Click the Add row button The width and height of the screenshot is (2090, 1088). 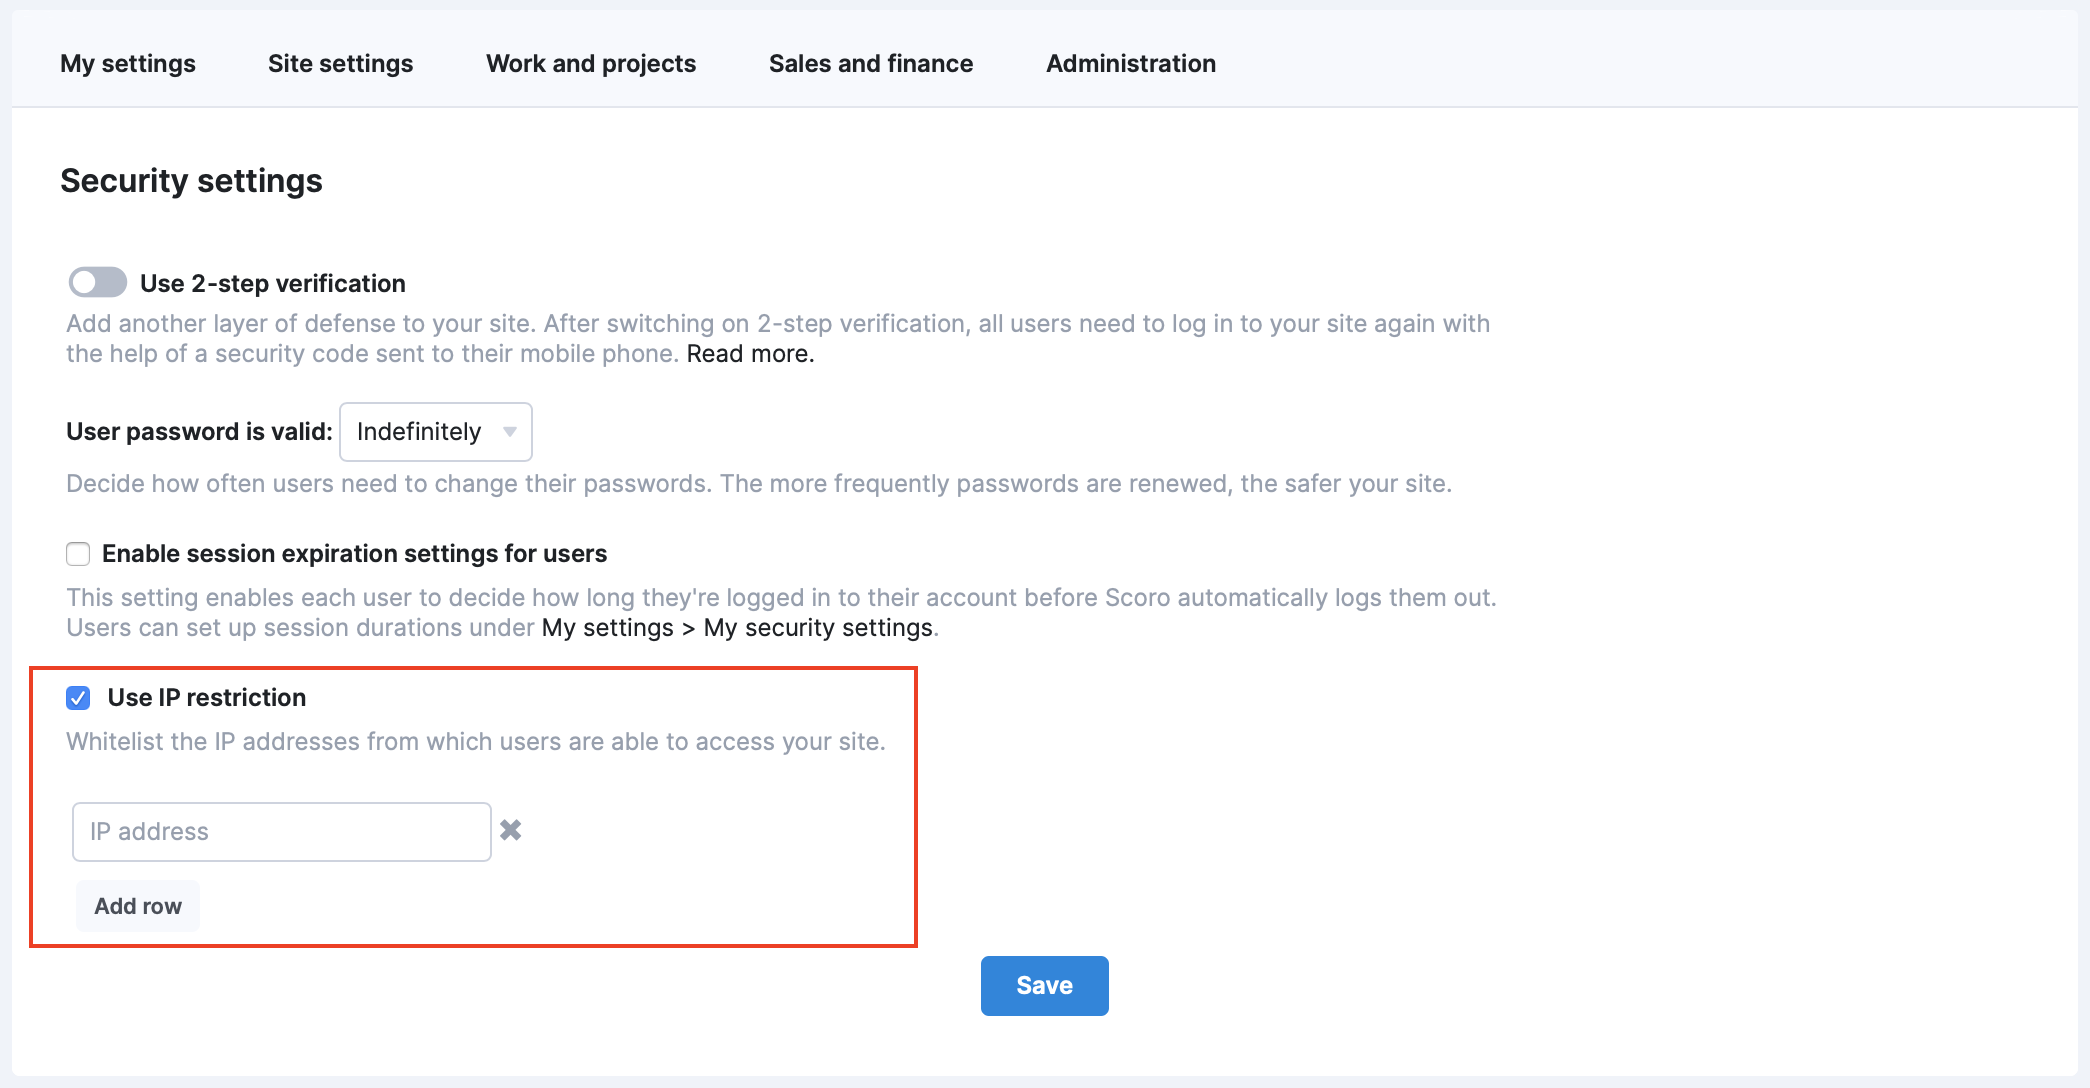[x=138, y=906]
